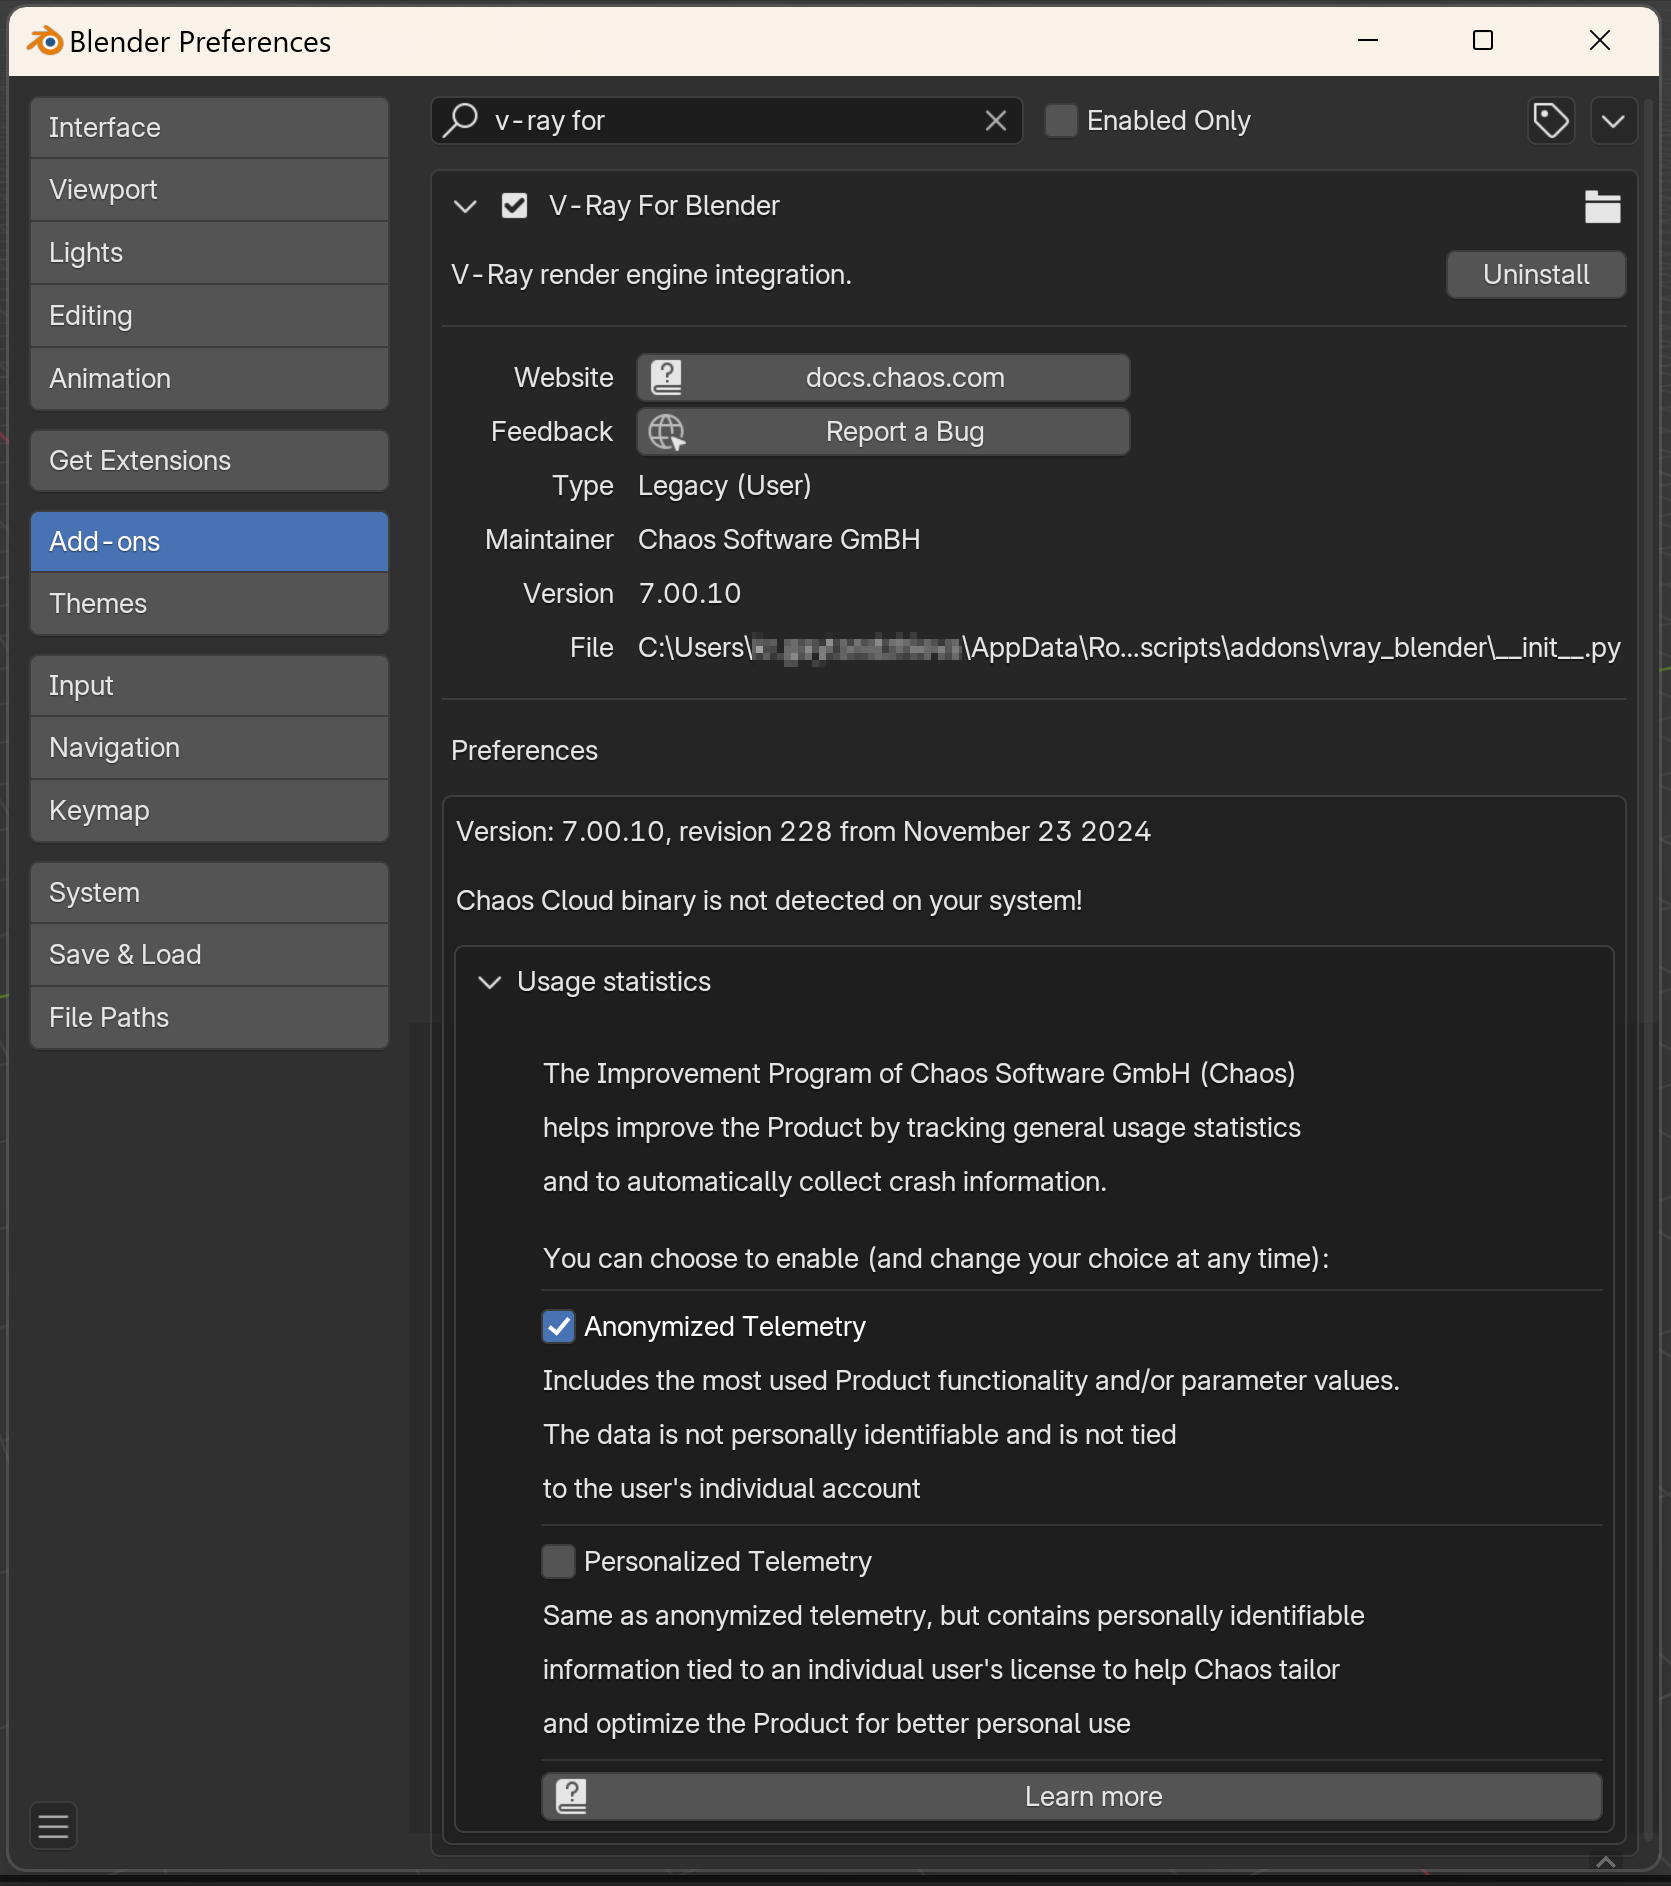
Task: Collapse the Usage statistics section
Action: [489, 982]
